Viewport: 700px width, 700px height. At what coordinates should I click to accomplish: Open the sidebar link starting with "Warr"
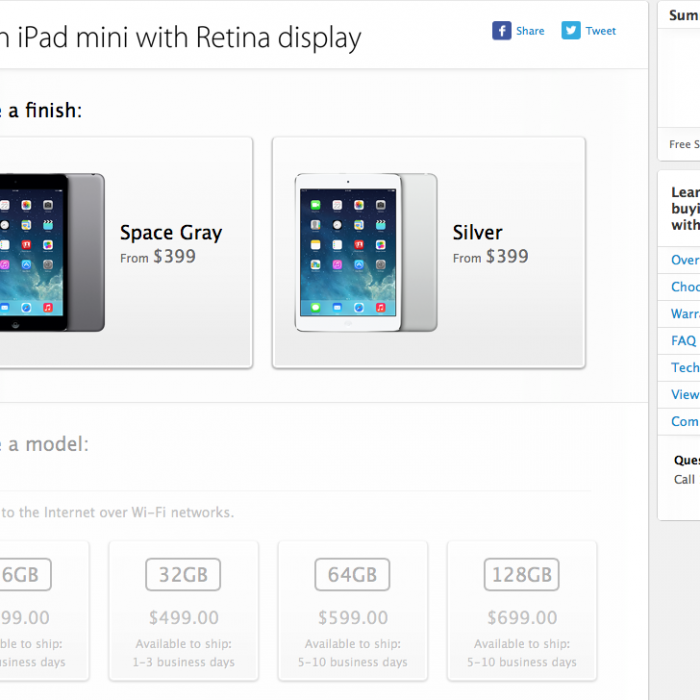click(x=684, y=314)
